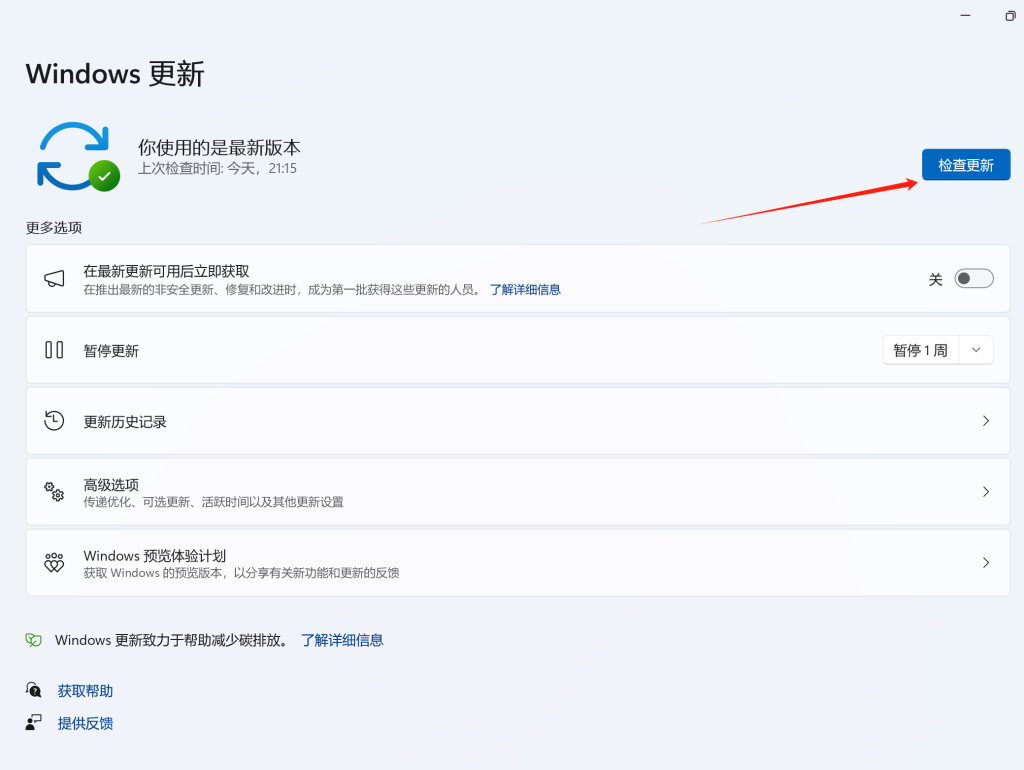The width and height of the screenshot is (1024, 770).
Task: Click the clock icon beside 更新历史记录
Action: pyautogui.click(x=52, y=420)
